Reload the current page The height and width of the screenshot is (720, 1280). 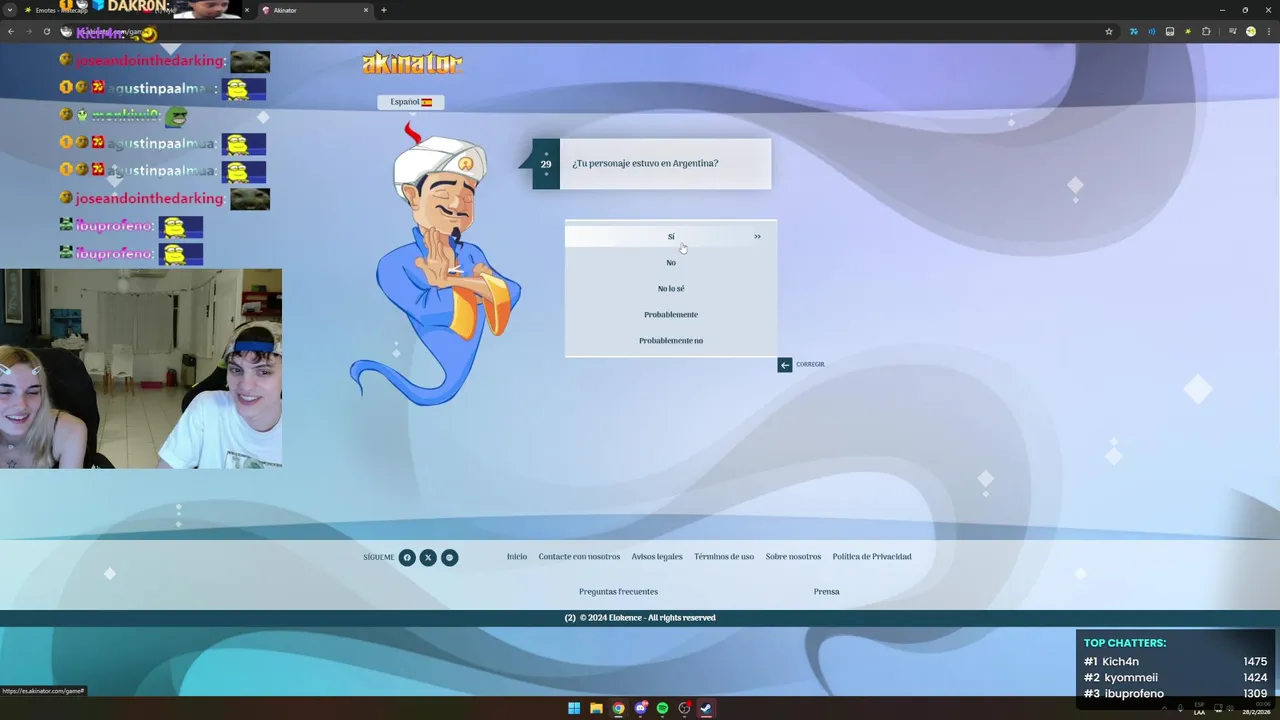tap(46, 32)
